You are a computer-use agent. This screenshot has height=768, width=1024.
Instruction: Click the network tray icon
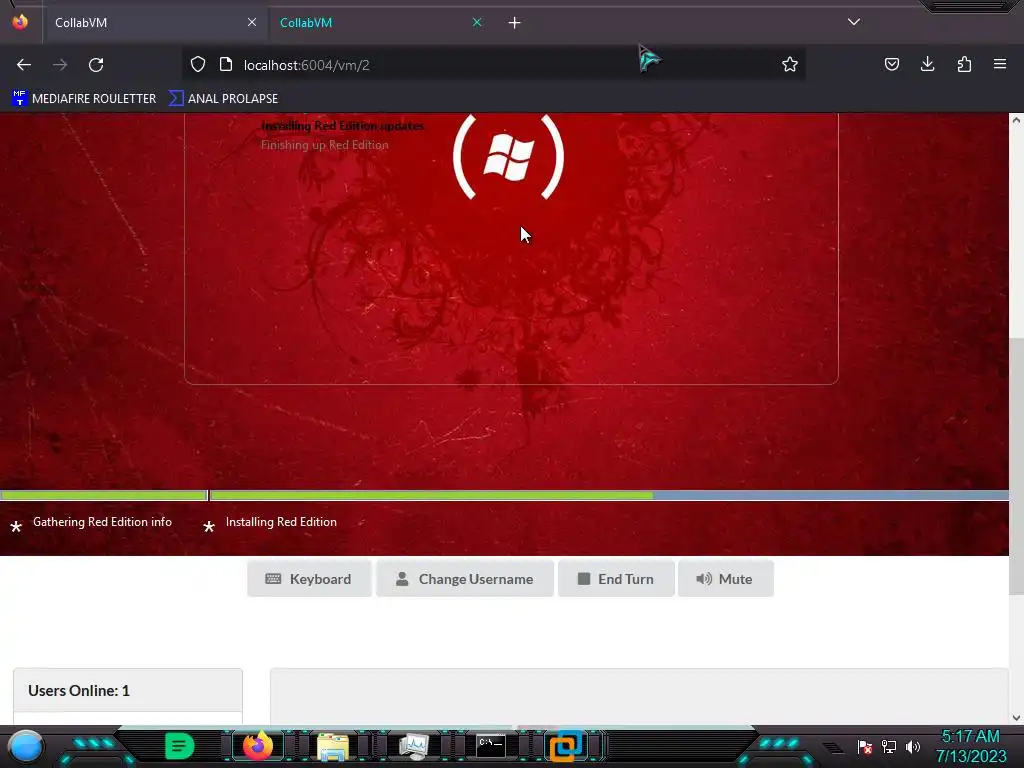(889, 746)
